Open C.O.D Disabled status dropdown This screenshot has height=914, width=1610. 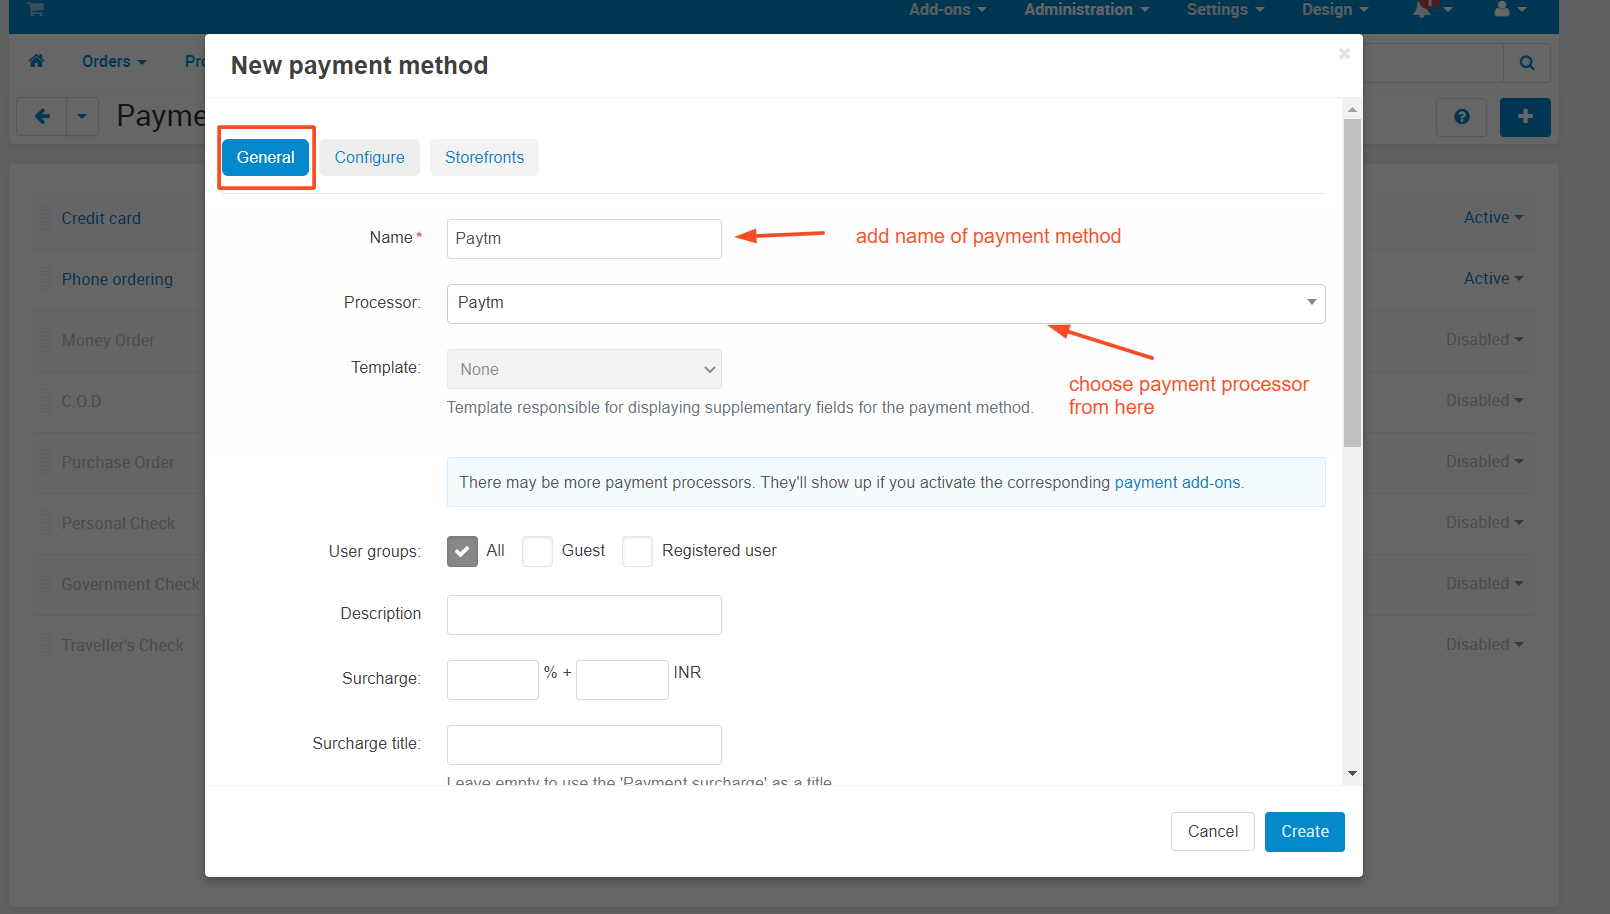(x=1485, y=400)
